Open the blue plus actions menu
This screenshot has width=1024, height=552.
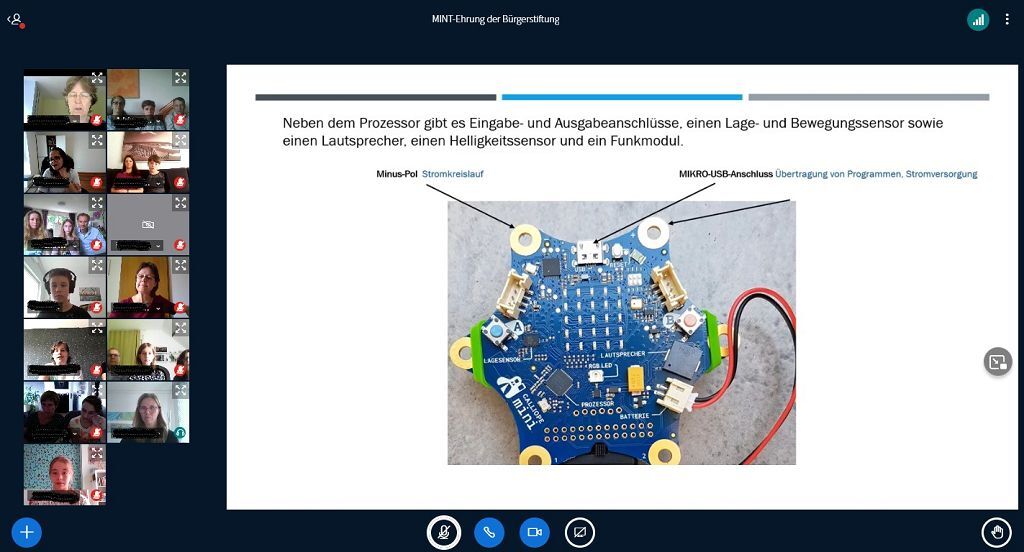(27, 532)
